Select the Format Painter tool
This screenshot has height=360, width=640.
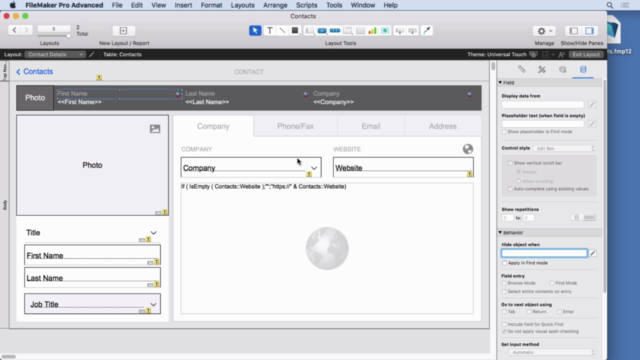point(427,31)
